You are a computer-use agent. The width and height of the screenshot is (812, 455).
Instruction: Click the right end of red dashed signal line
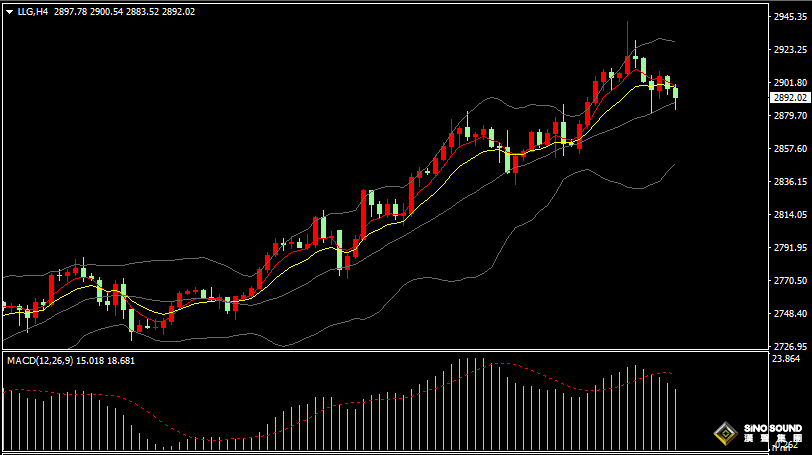tap(672, 373)
